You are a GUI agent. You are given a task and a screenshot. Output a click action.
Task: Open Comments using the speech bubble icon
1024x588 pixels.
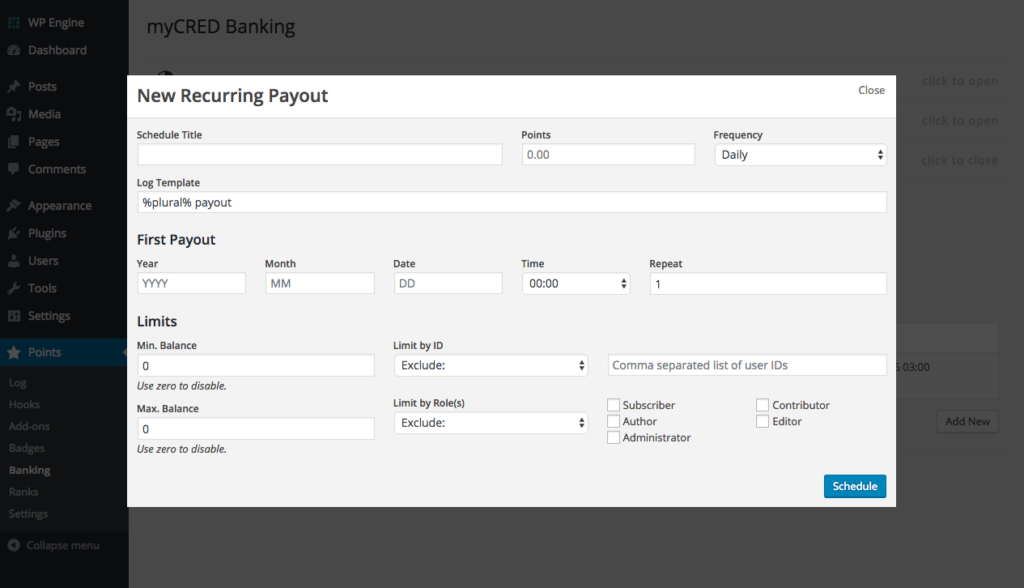tap(15, 168)
